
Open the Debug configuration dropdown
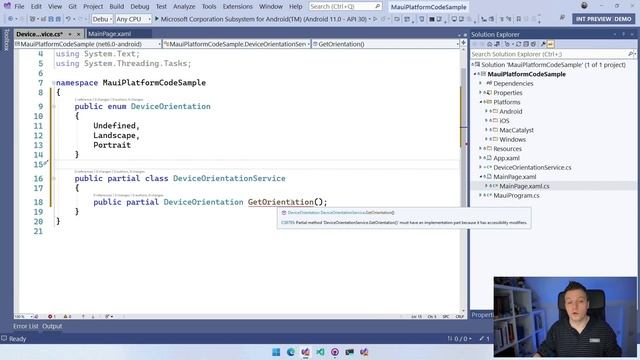102,19
